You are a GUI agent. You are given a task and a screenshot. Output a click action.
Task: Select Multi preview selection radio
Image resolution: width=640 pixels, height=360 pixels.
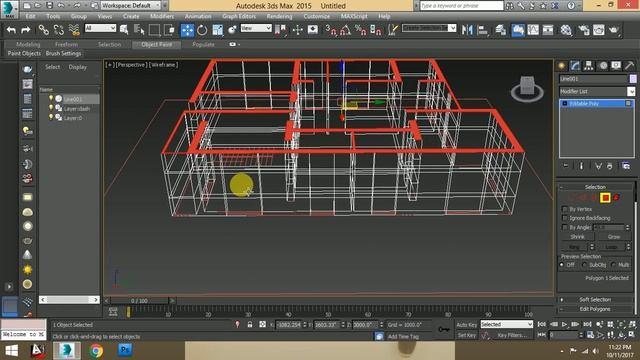614,265
